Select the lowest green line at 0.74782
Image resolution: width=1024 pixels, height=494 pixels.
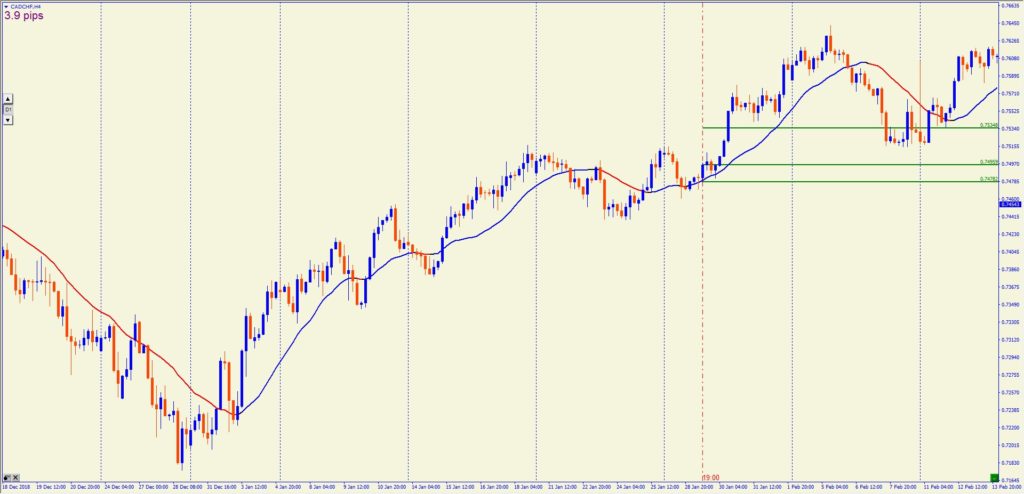pyautogui.click(x=840, y=181)
